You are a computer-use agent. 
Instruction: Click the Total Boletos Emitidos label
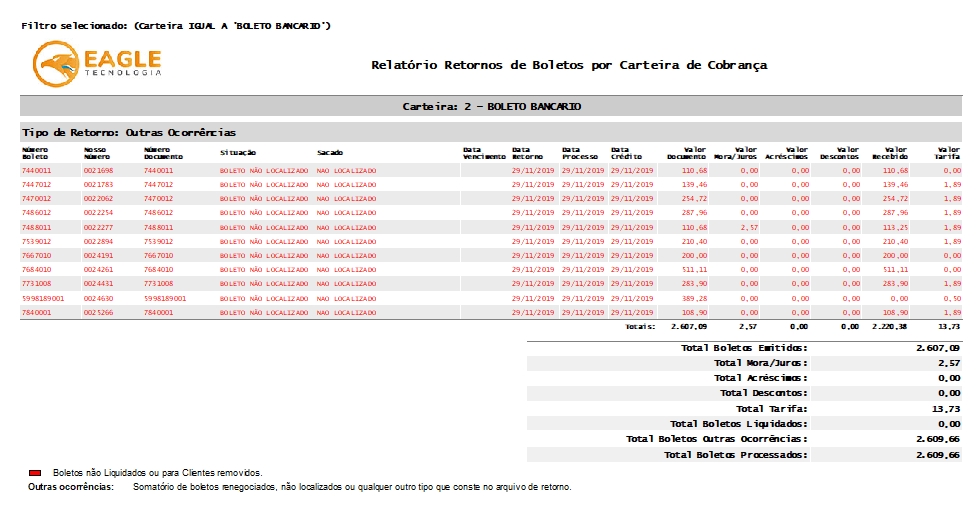tap(744, 347)
